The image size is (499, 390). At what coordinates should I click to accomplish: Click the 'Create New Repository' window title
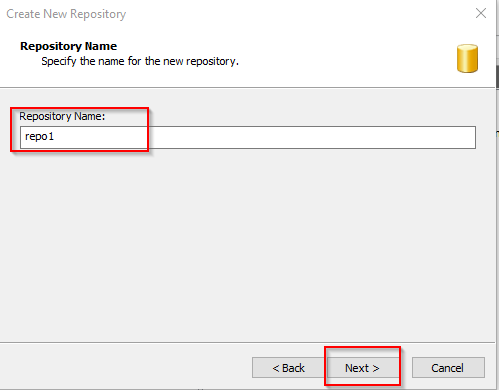66,14
